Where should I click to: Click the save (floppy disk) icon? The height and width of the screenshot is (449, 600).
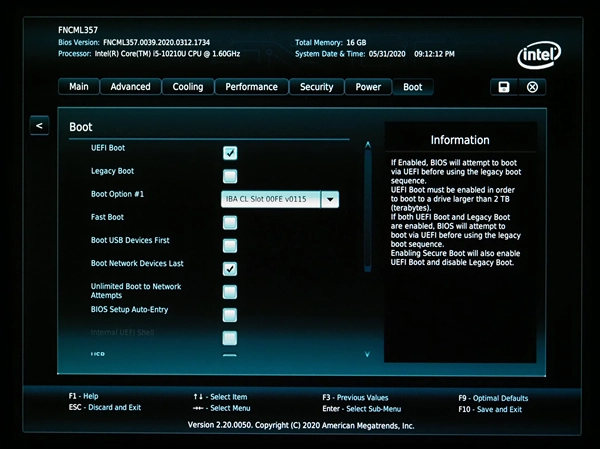click(504, 87)
